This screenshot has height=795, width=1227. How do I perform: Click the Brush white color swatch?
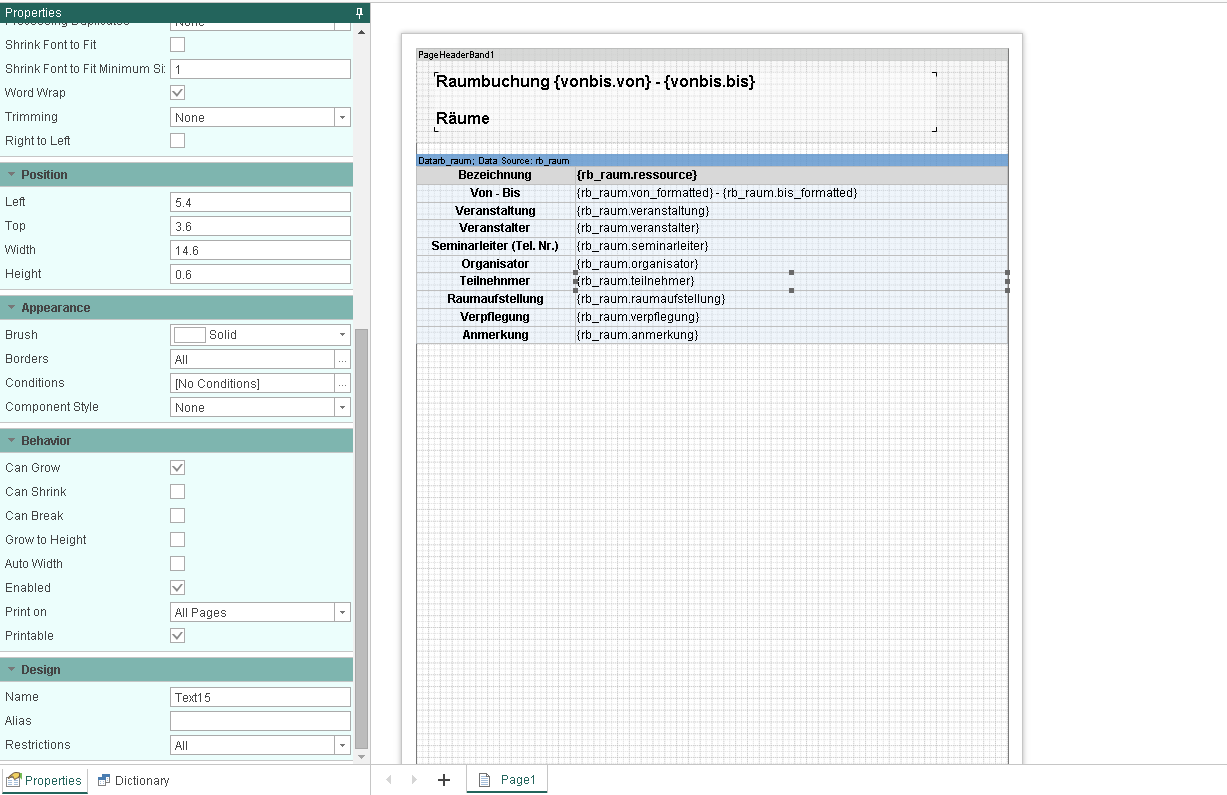[x=190, y=335]
